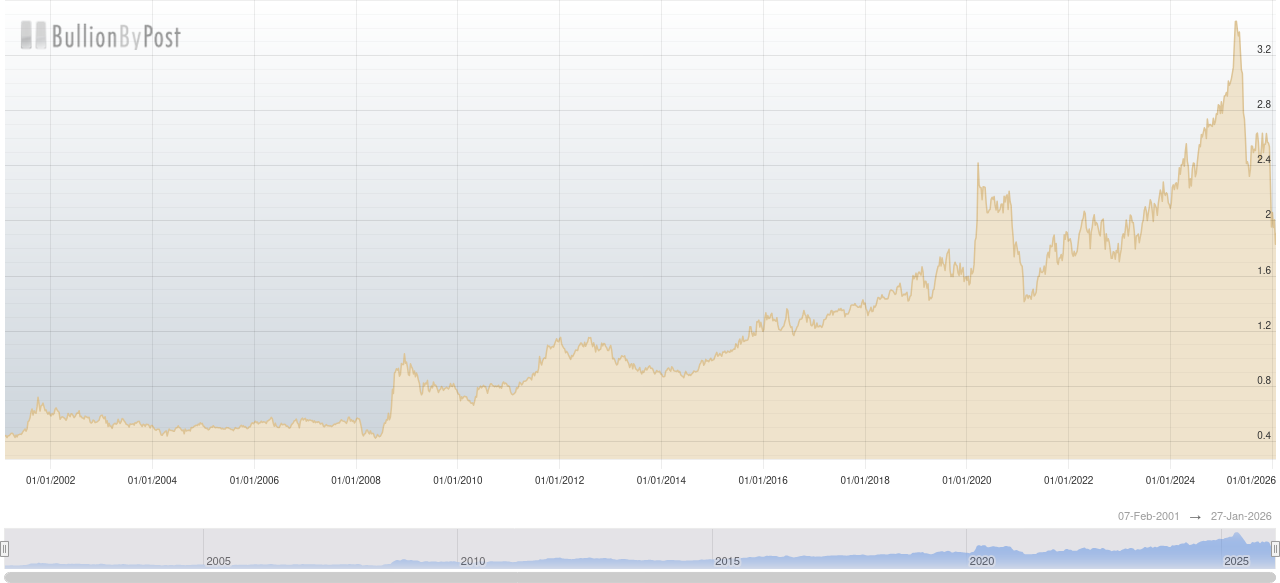Screen dimensions: 1280x583
Task: Click the 01/01/2004 axis label
Action: (x=152, y=480)
